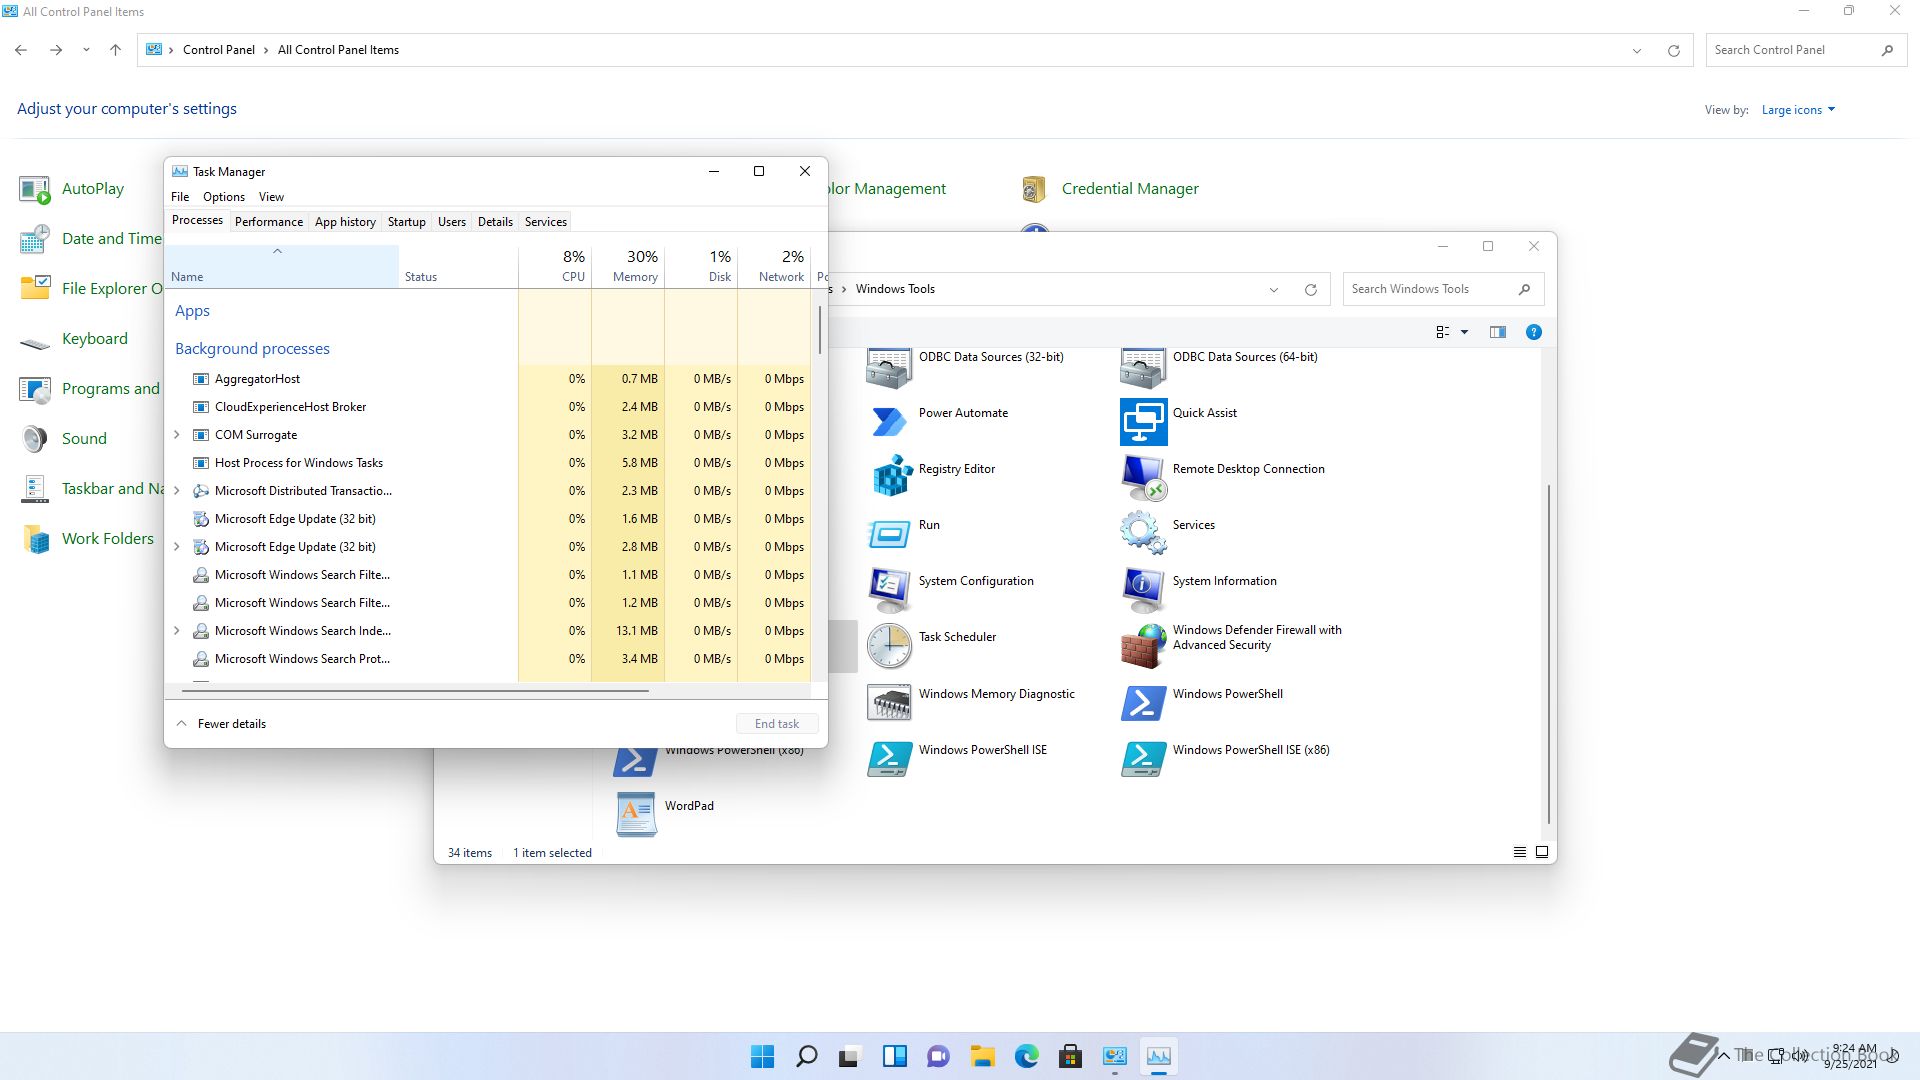Open the Details tab in Task Manager
Screen dimensions: 1920x1080
(495, 222)
